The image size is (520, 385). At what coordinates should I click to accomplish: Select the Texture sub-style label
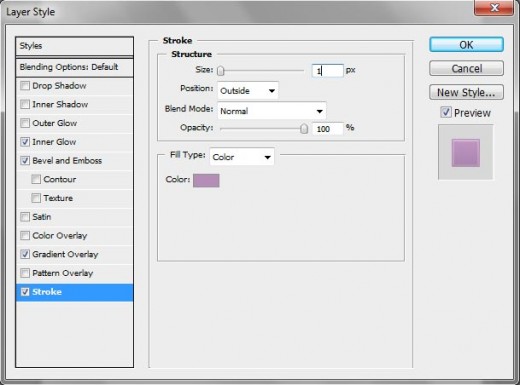coord(58,198)
